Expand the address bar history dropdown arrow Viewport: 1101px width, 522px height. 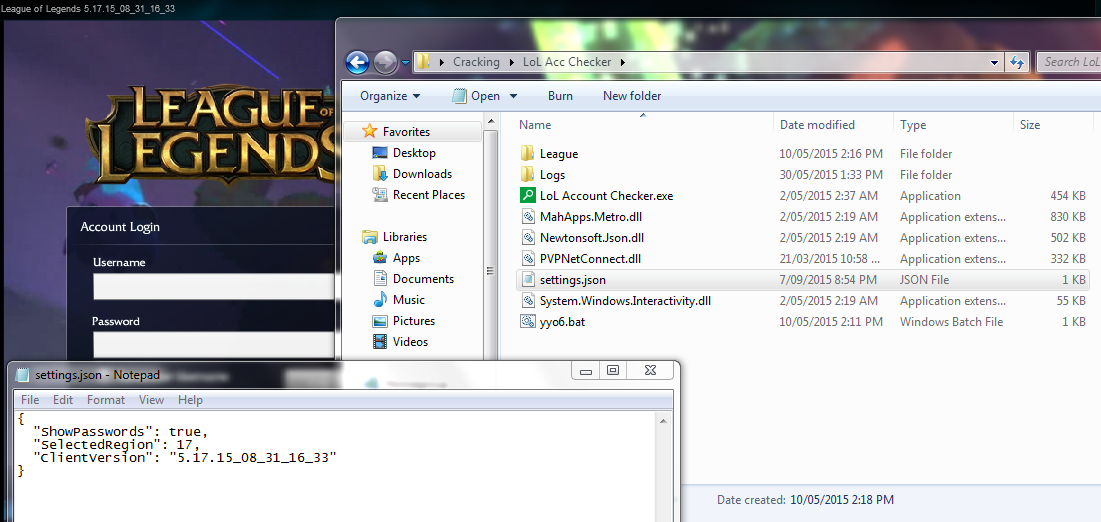point(994,63)
